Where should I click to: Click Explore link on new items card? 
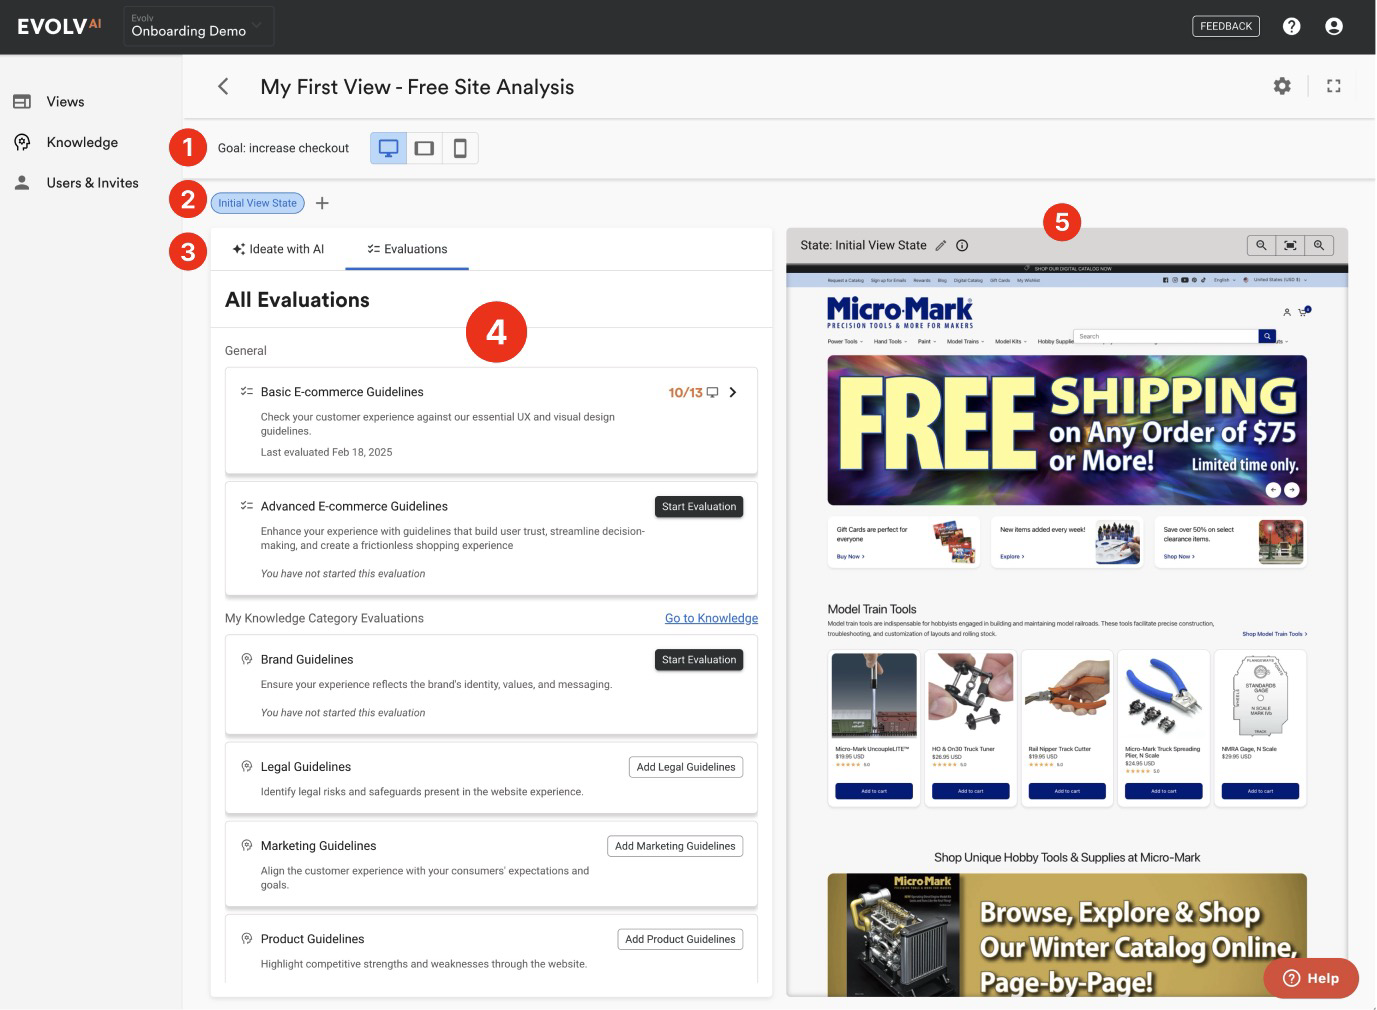1012,556
